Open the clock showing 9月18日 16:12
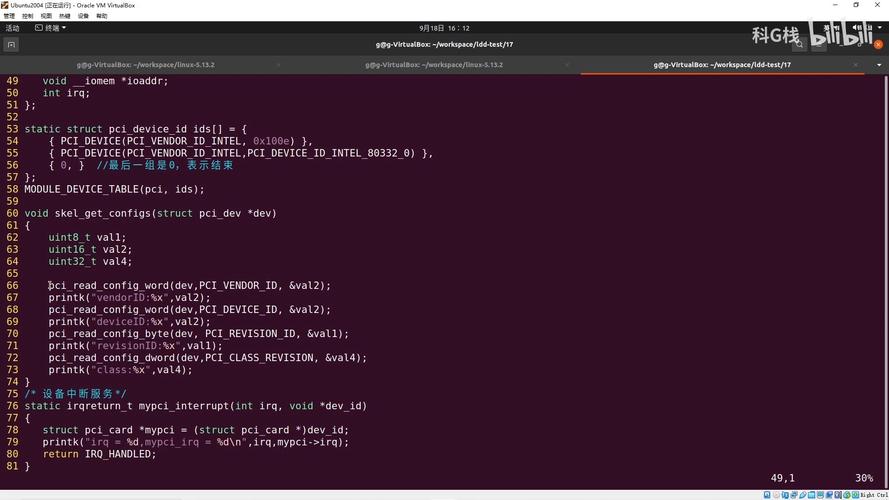Screen dimensions: 889x500 pyautogui.click(x=444, y=28)
